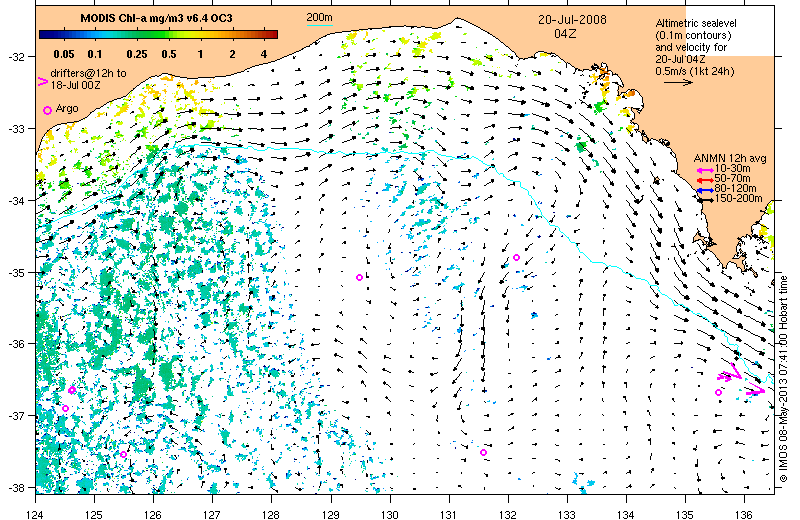Click the '0.5' color bar tick label

click(169, 54)
